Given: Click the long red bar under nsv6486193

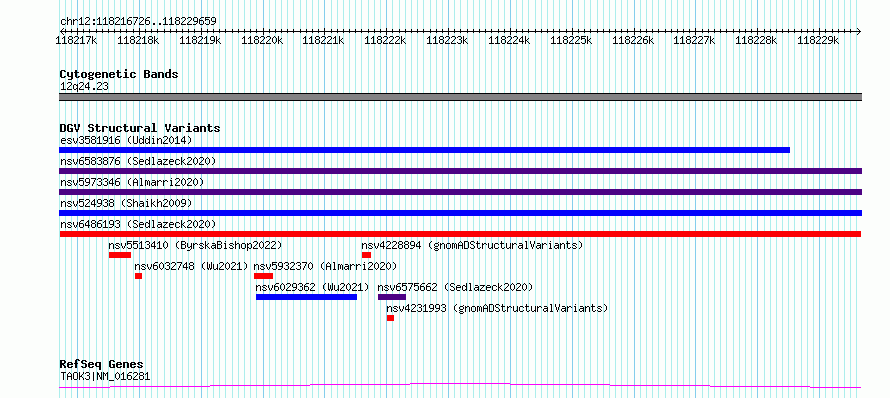Looking at the screenshot, I should [460, 234].
